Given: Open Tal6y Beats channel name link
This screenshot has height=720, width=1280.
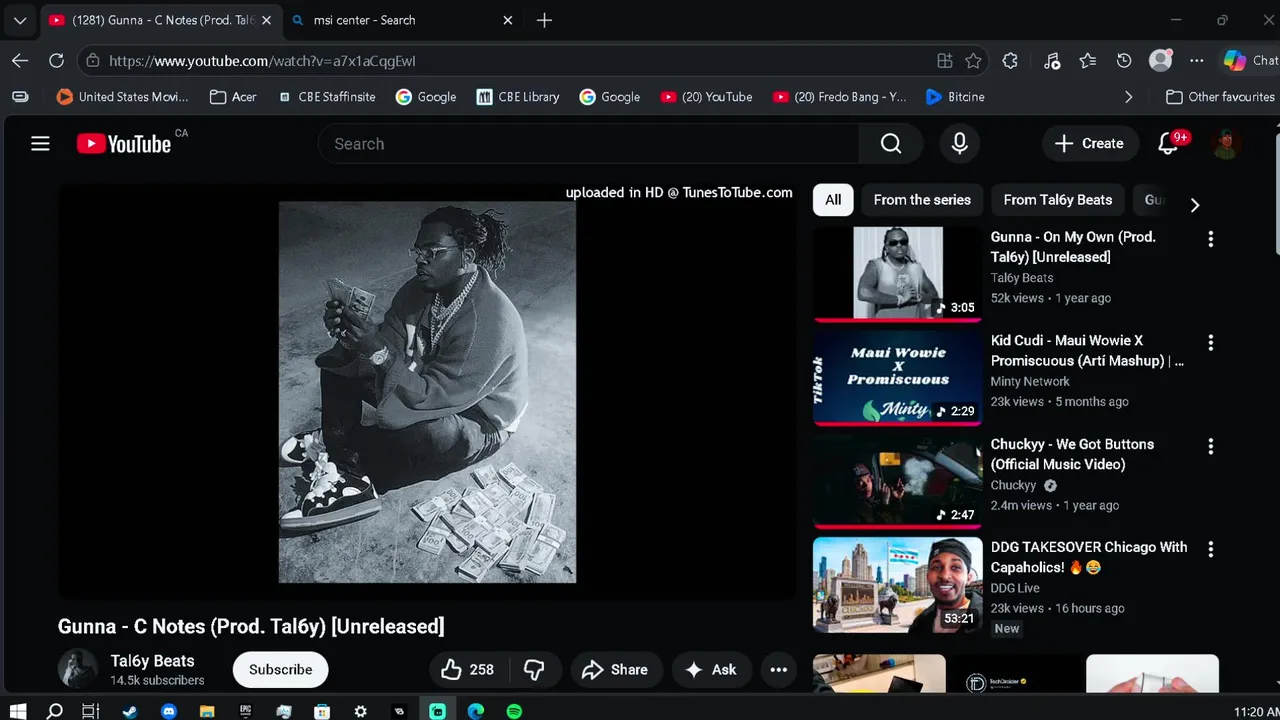Looking at the screenshot, I should 152,661.
